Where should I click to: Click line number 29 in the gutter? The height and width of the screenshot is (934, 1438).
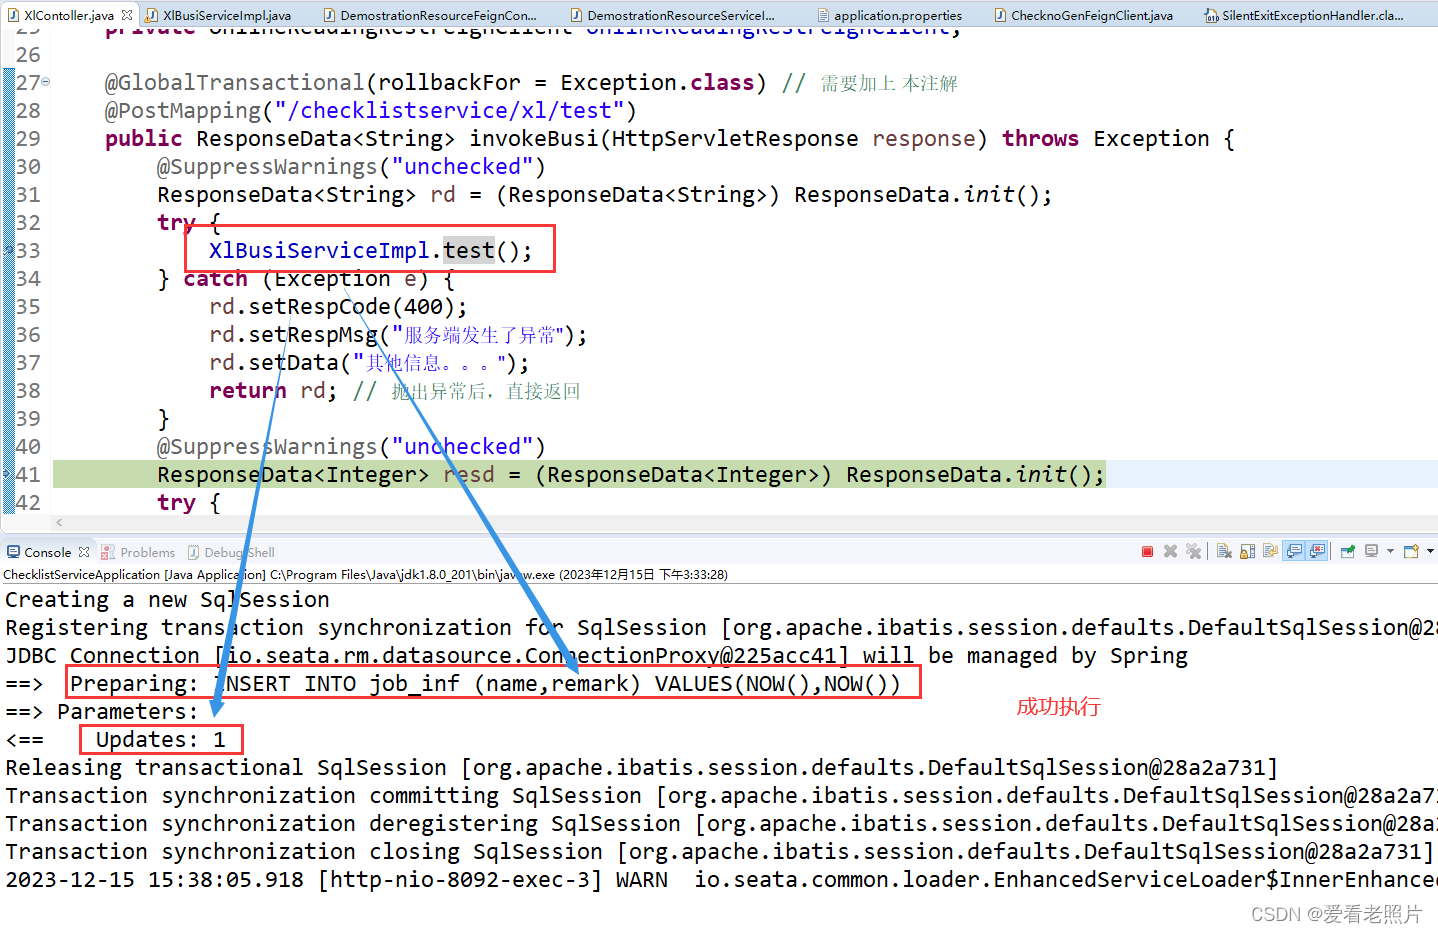[28, 138]
